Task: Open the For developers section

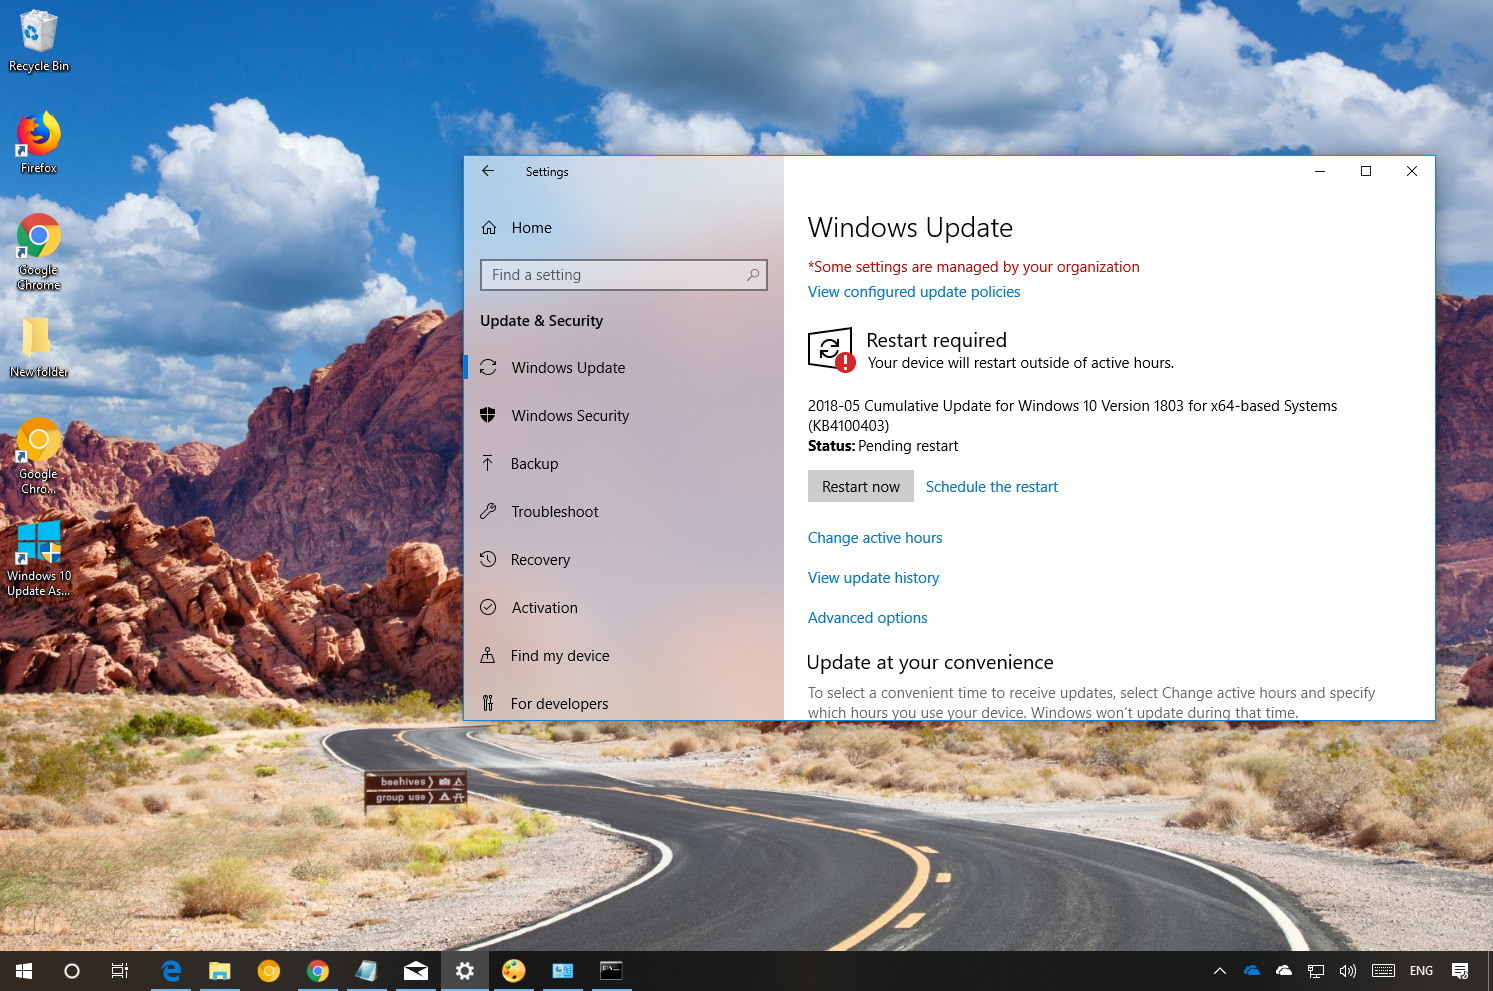Action: click(560, 703)
